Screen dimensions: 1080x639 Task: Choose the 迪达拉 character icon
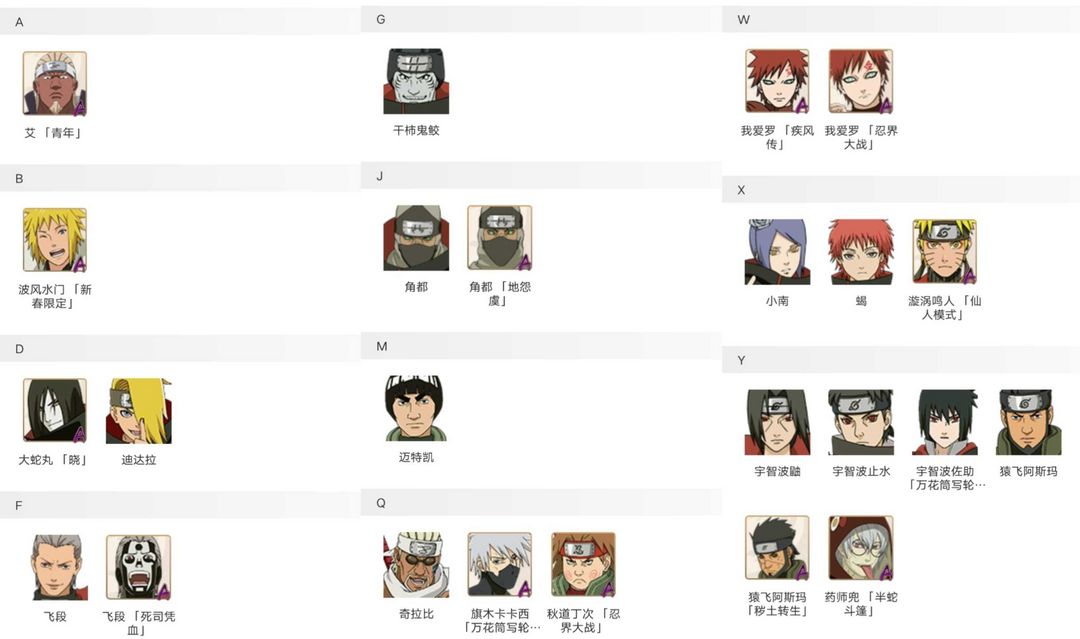tap(138, 410)
